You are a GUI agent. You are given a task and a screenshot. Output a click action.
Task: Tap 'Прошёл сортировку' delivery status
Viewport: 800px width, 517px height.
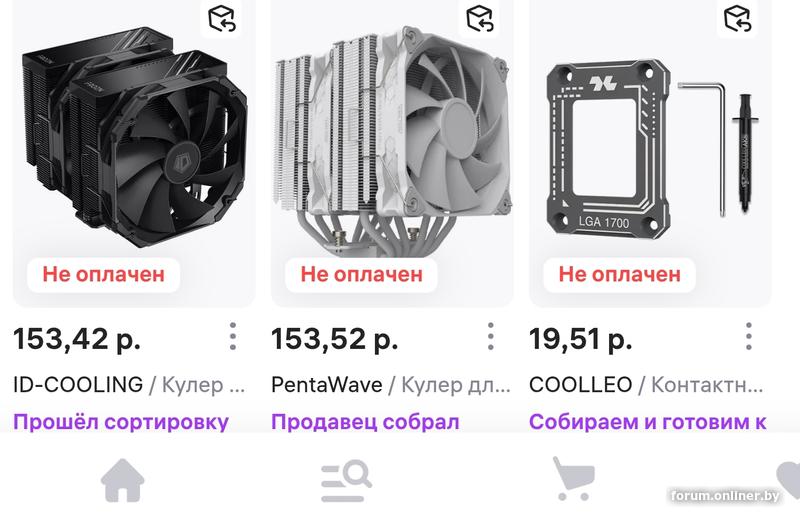coord(121,422)
